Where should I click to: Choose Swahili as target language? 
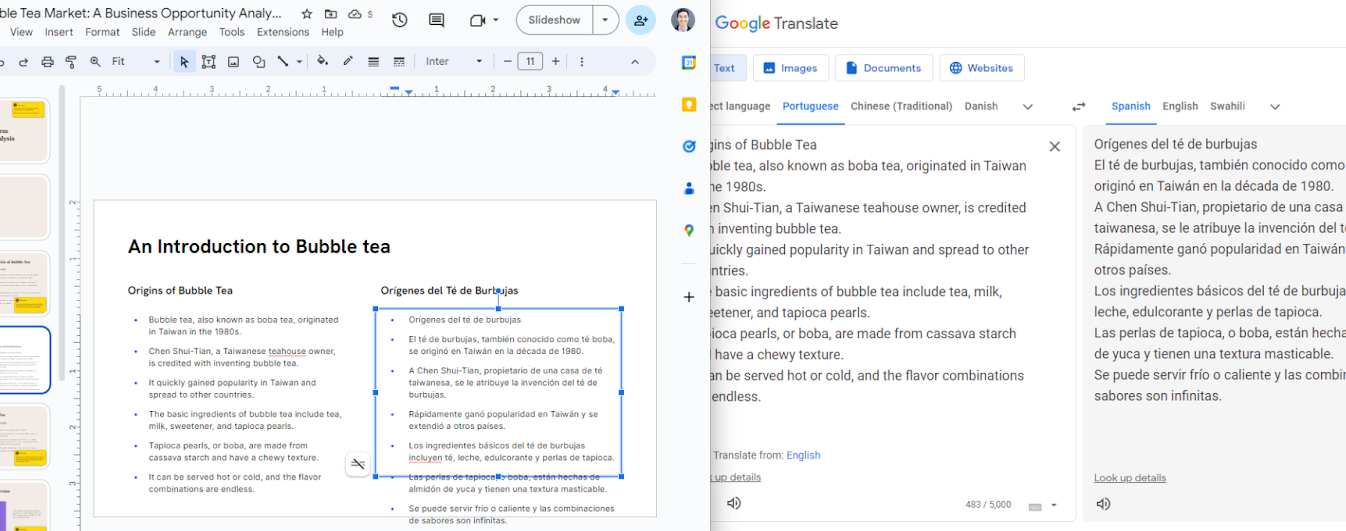point(1228,106)
